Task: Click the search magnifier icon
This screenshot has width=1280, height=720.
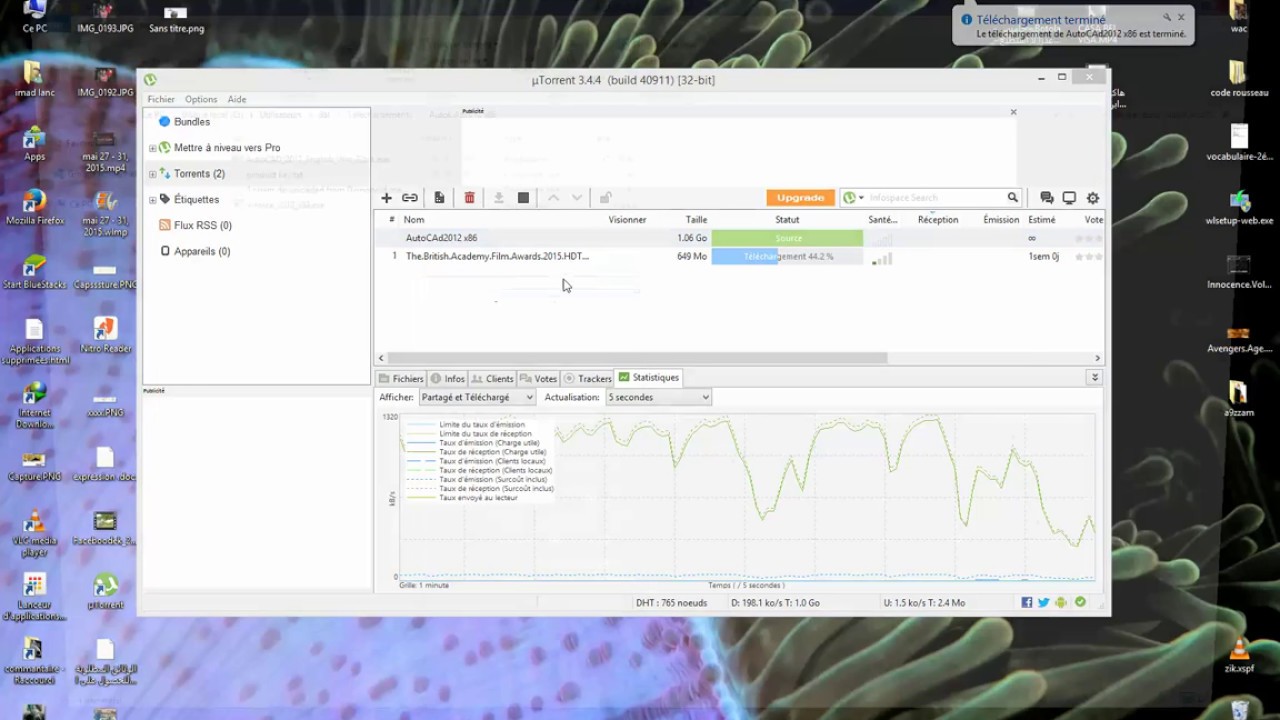Action: click(1012, 198)
